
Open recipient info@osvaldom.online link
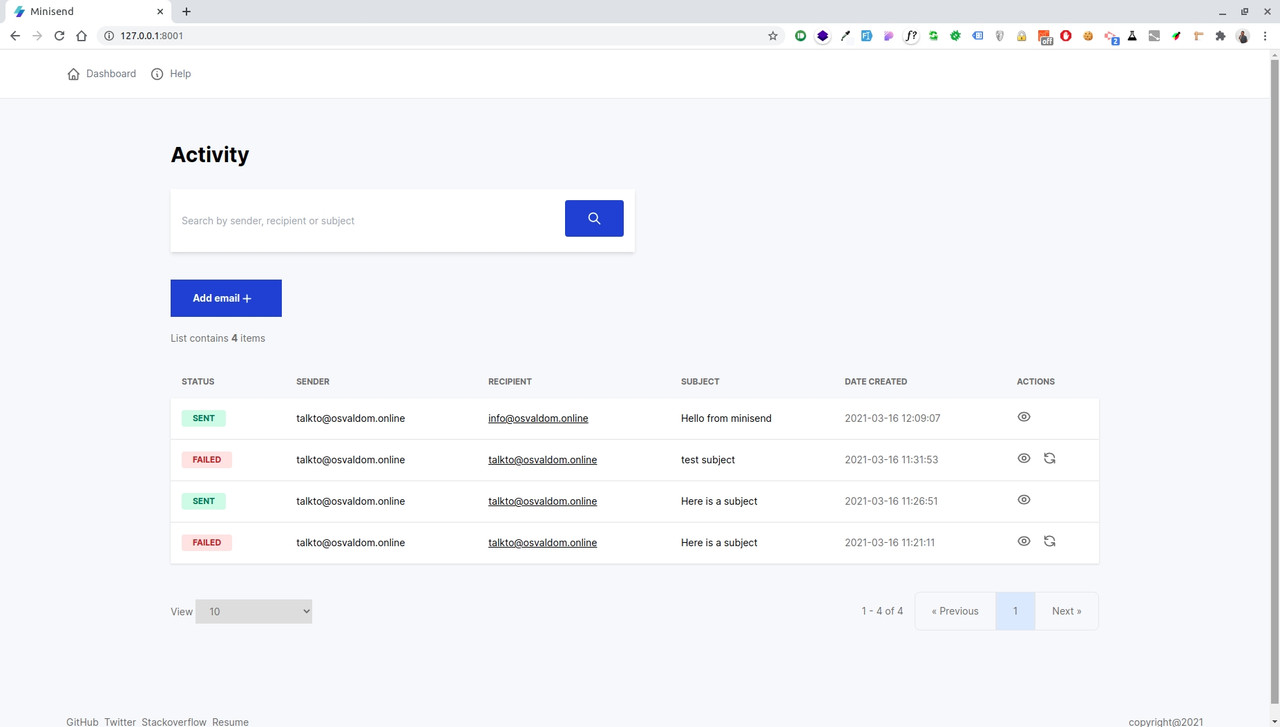(538, 419)
